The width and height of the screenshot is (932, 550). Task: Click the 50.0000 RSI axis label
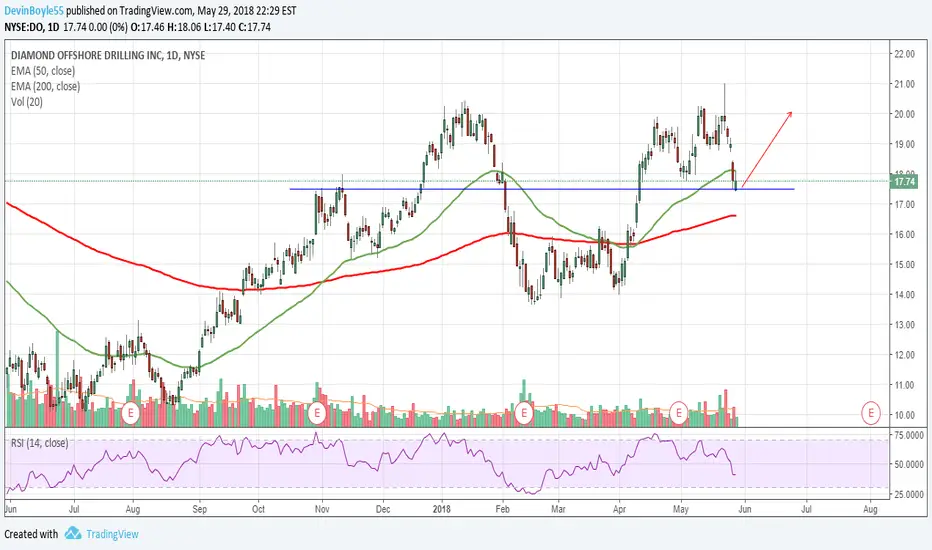click(909, 464)
